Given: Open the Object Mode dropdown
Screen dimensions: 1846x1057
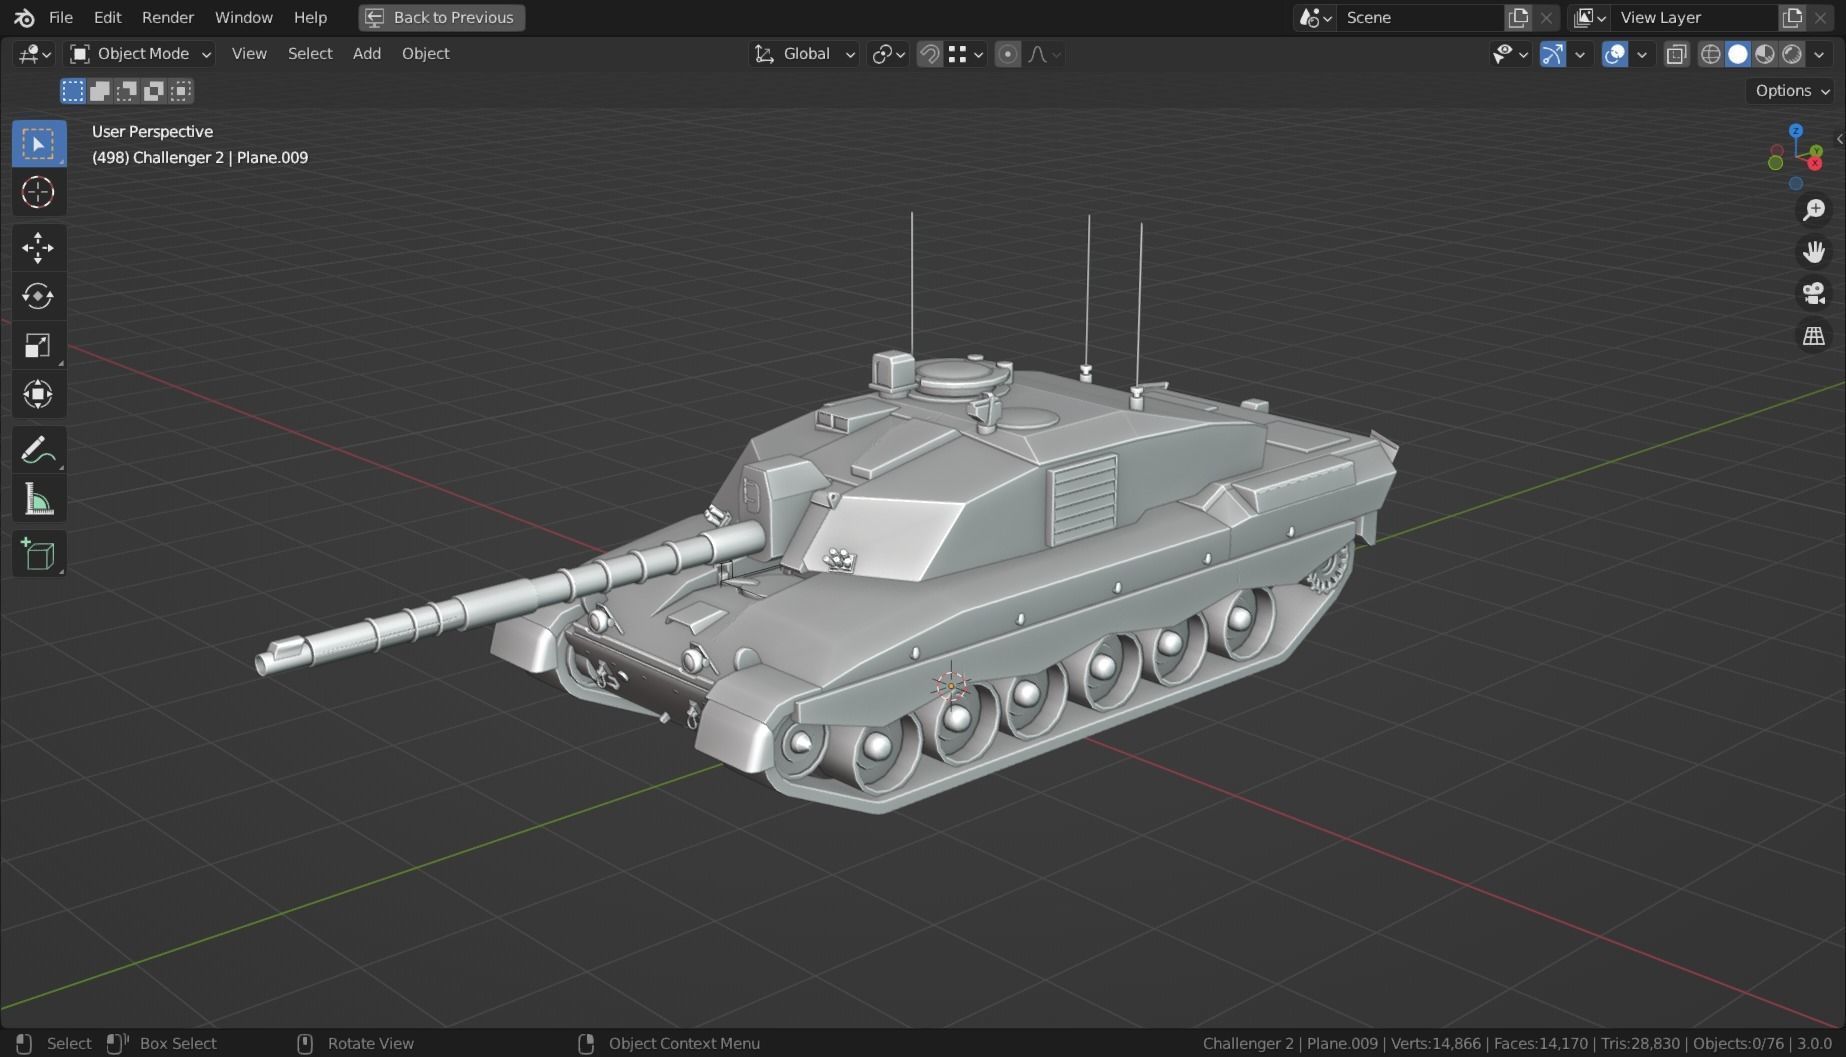Looking at the screenshot, I should pyautogui.click(x=140, y=54).
